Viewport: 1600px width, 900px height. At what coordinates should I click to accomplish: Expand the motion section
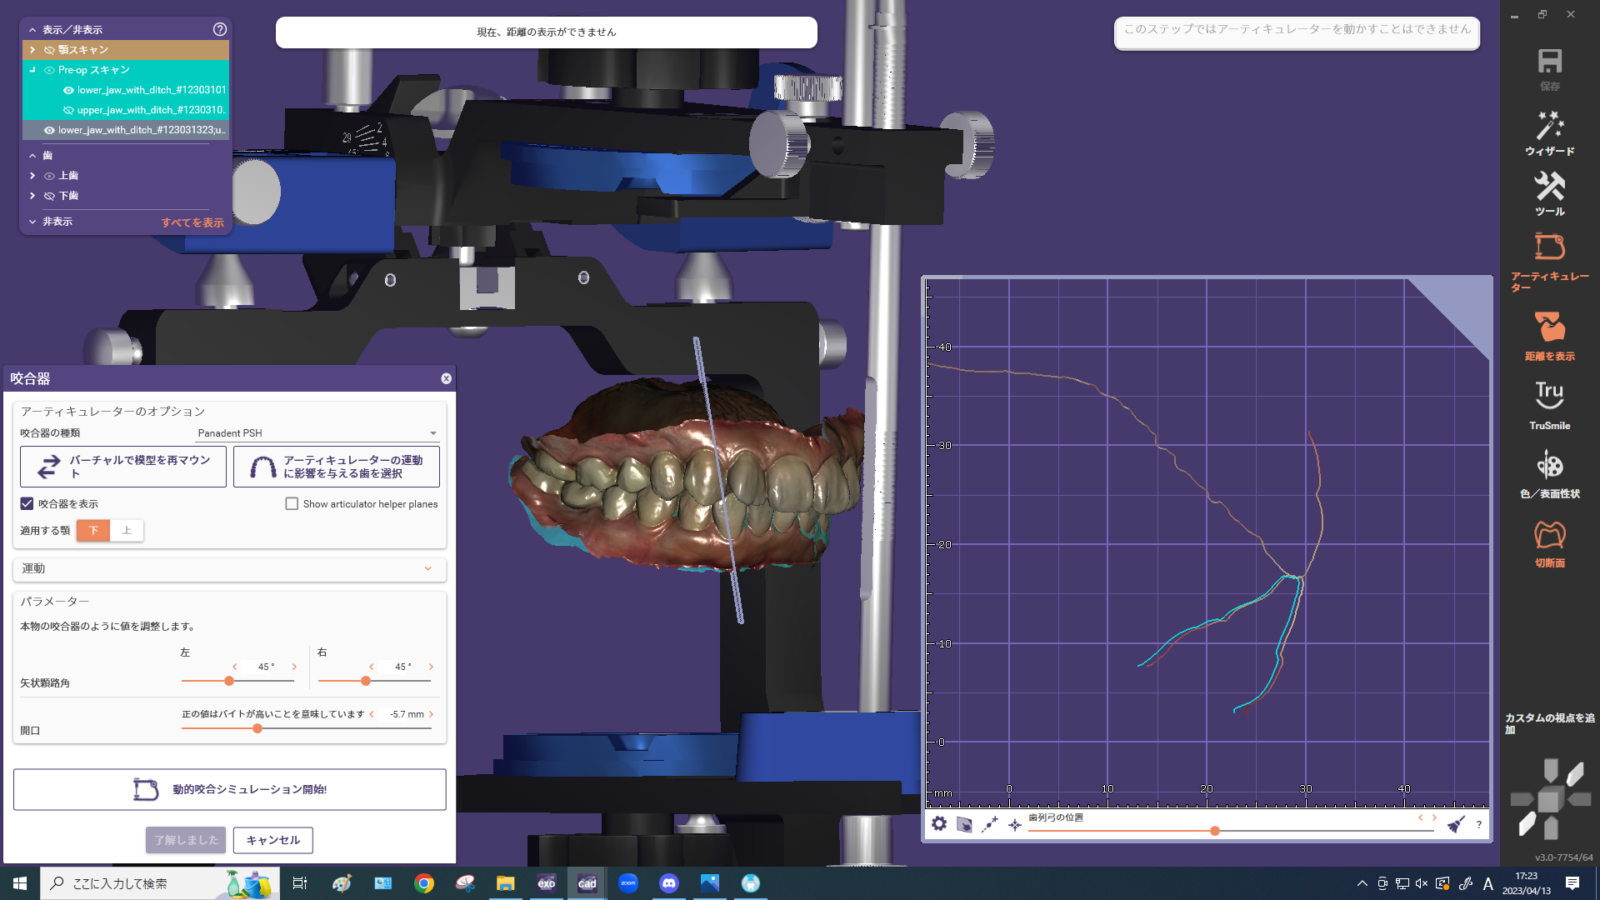pos(229,568)
